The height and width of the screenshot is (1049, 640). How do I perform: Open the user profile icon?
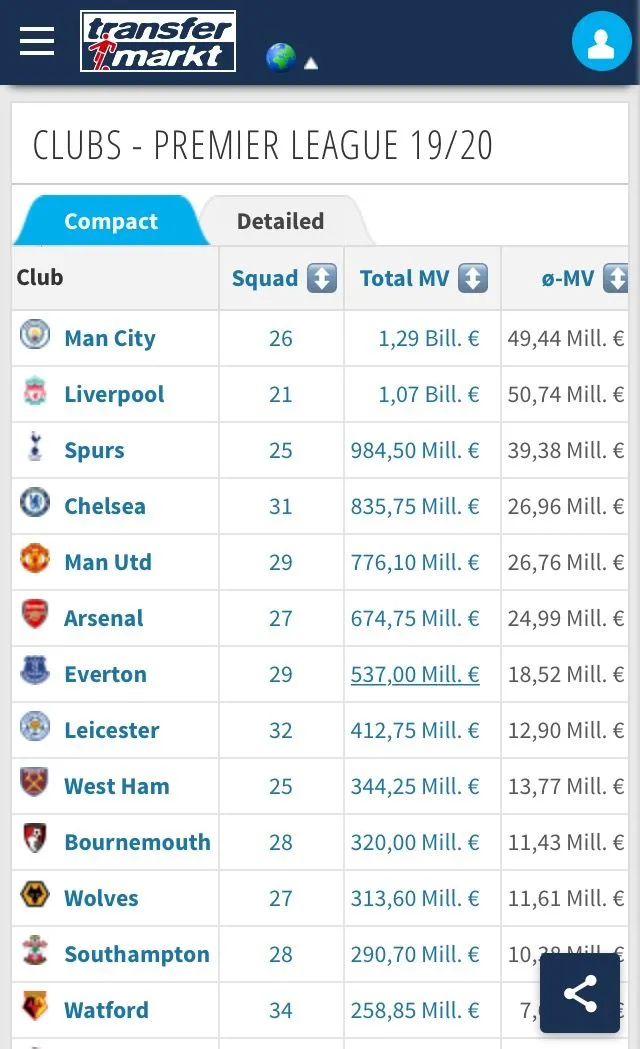(x=601, y=42)
